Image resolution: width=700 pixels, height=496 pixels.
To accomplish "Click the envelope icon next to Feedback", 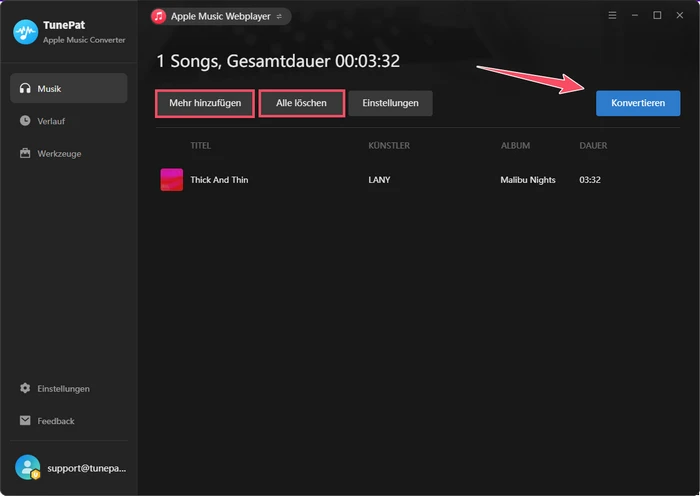I will [25, 420].
